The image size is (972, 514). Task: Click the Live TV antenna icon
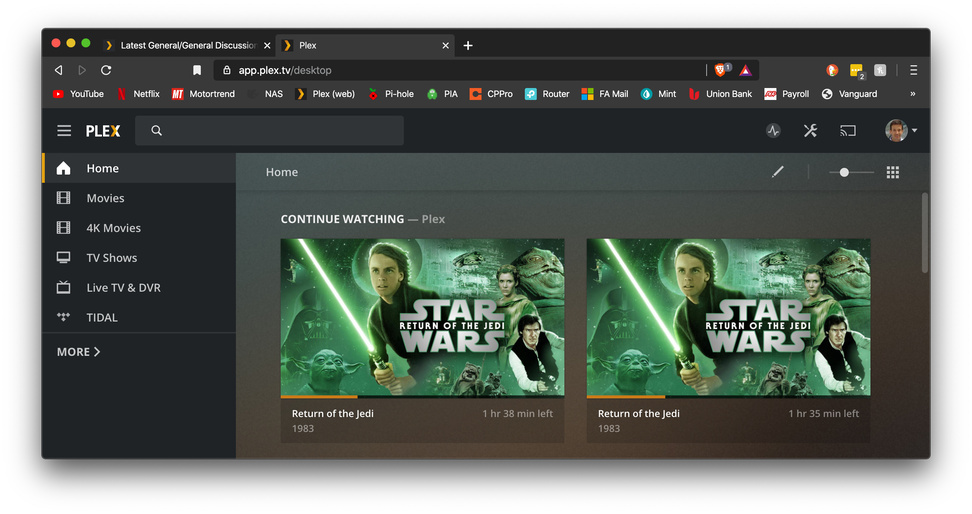click(x=63, y=287)
